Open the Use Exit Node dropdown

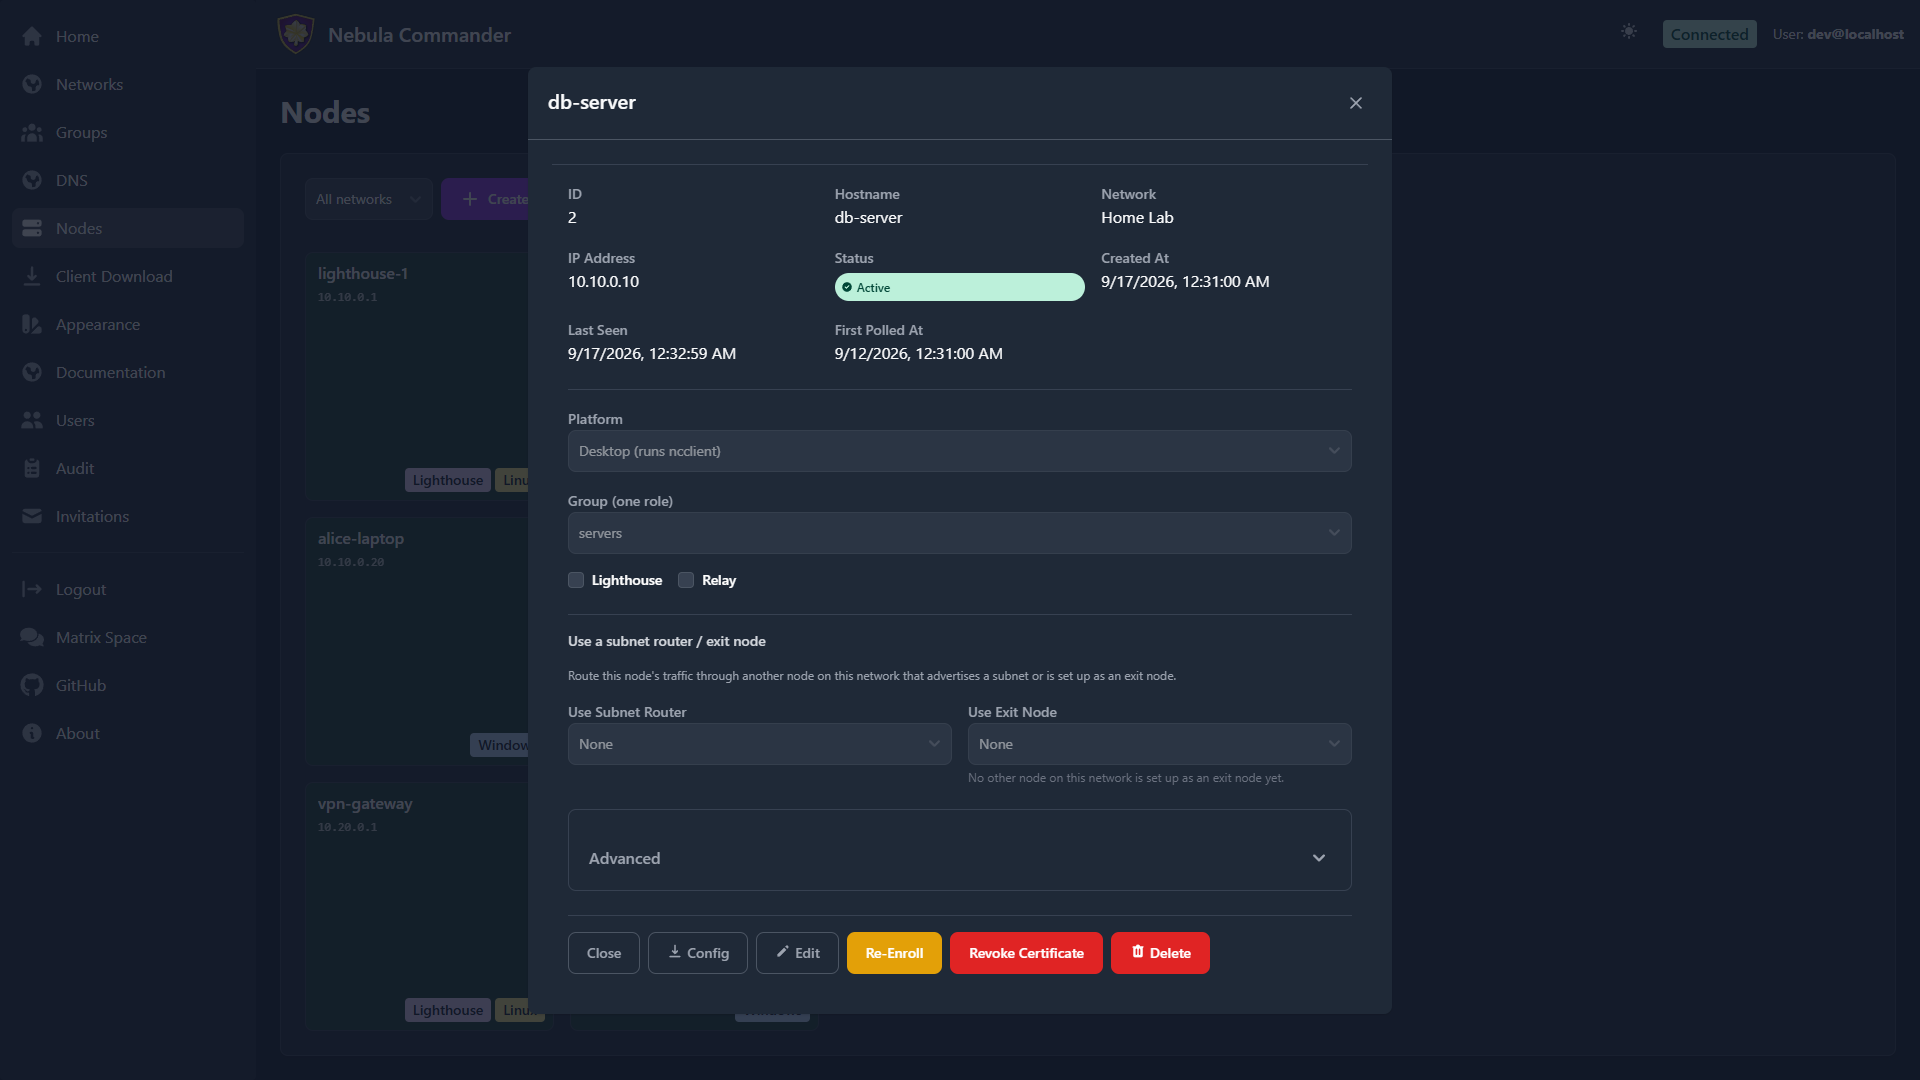click(x=1159, y=744)
